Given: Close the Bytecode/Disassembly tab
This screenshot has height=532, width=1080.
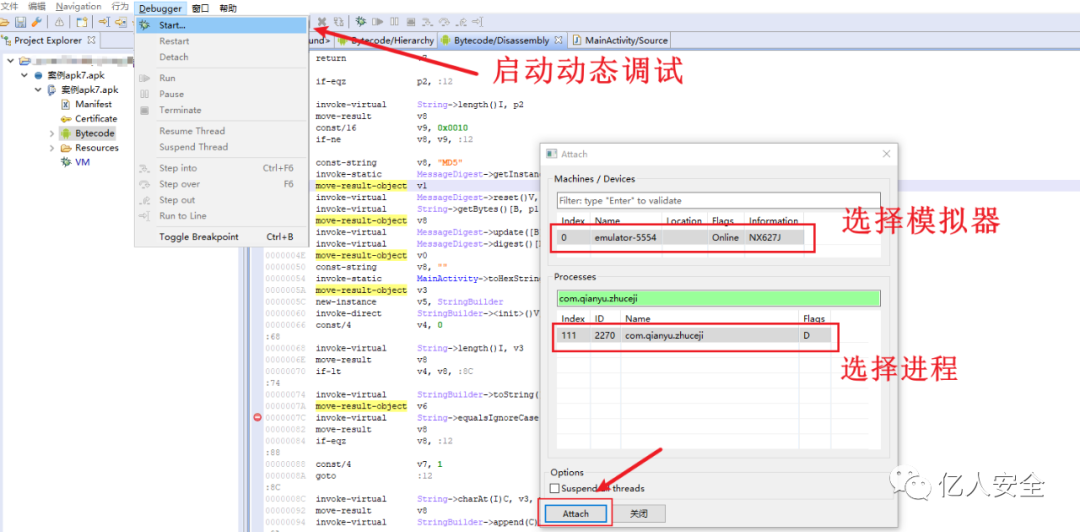Looking at the screenshot, I should pyautogui.click(x=559, y=40).
